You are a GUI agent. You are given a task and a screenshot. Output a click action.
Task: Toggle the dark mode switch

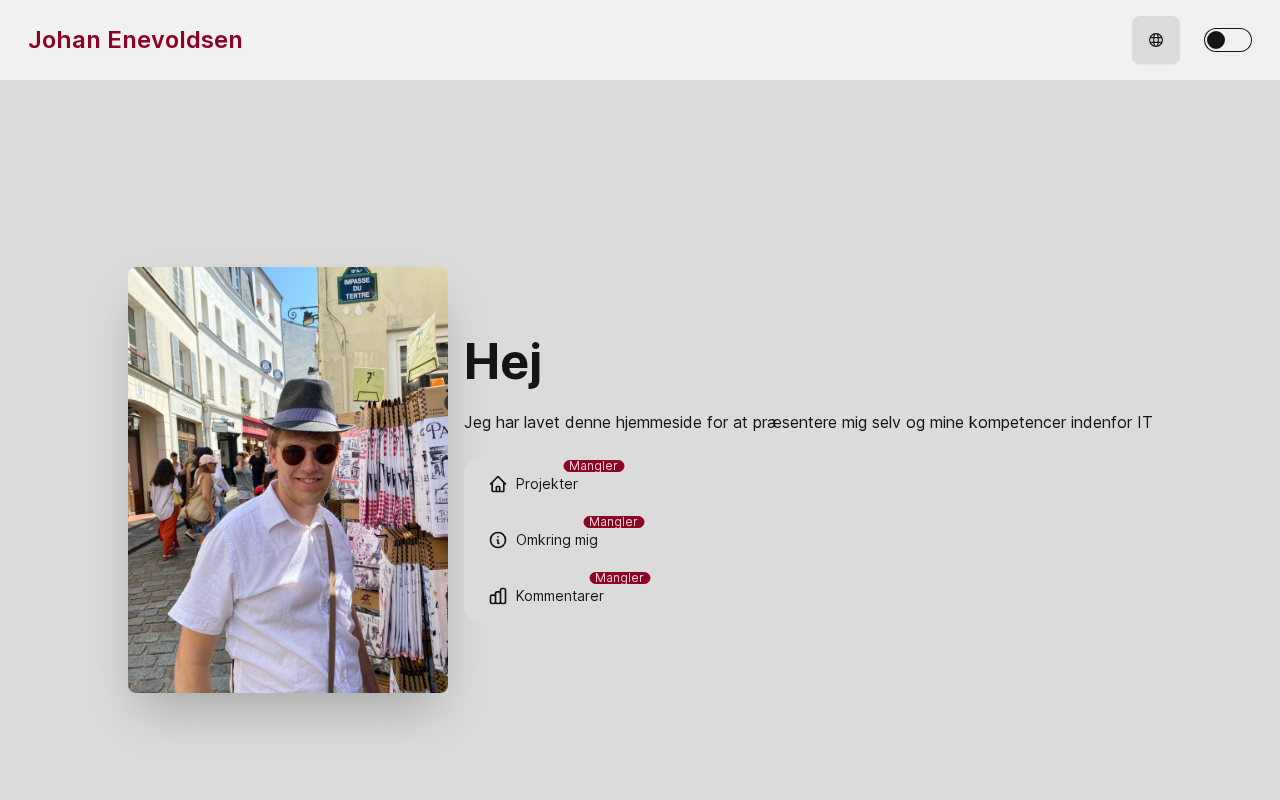(x=1228, y=40)
